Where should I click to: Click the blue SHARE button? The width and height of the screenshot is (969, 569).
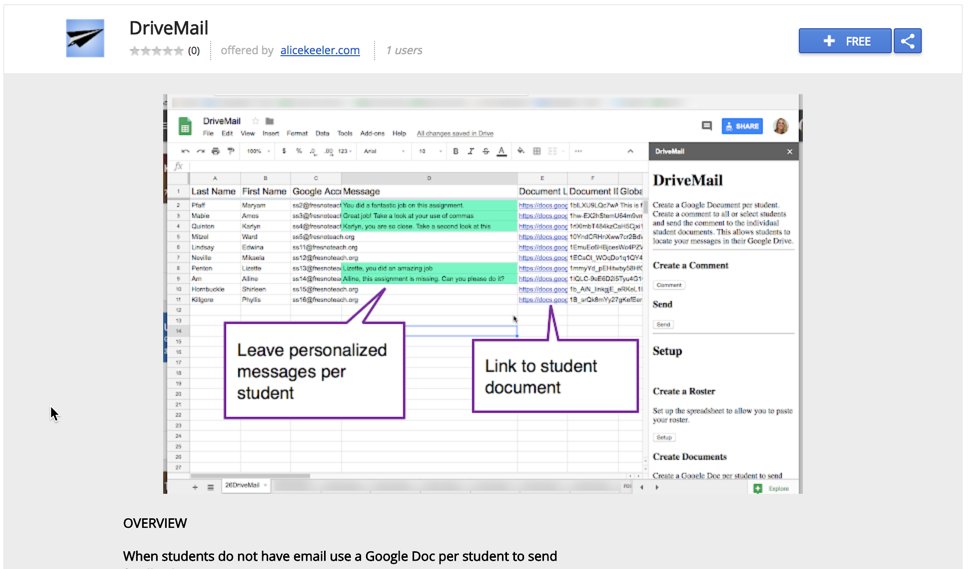click(742, 126)
